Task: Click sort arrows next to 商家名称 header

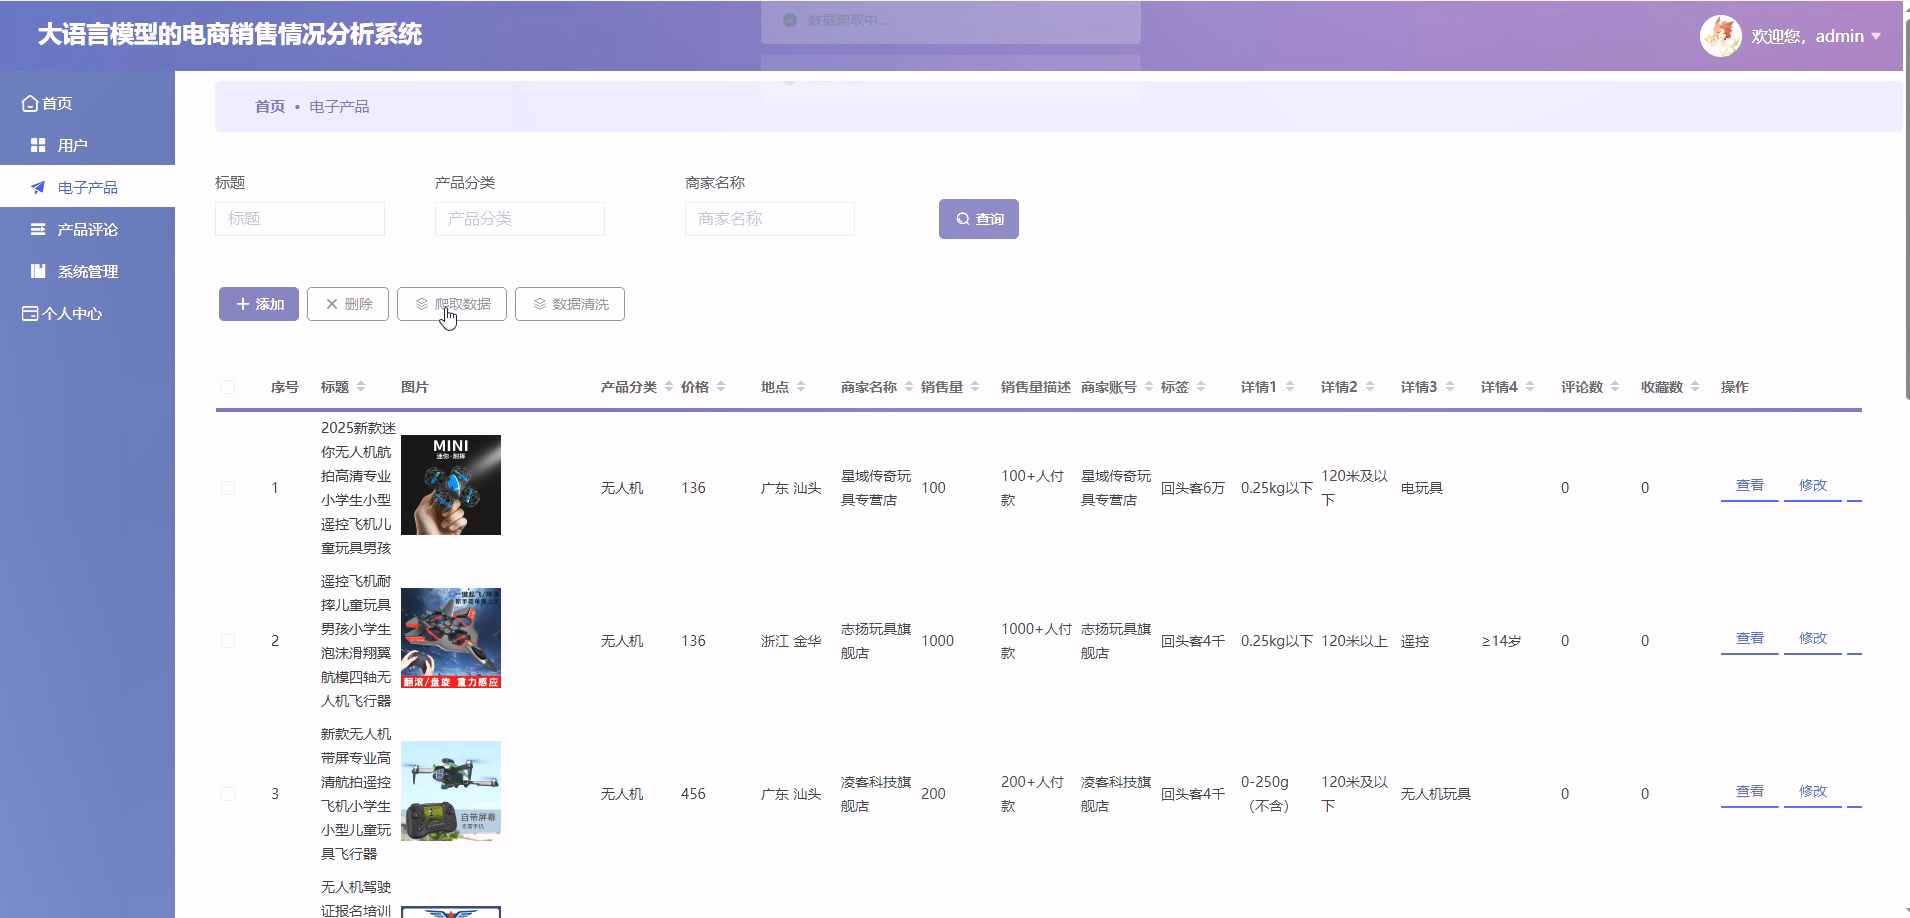Action: (x=909, y=387)
